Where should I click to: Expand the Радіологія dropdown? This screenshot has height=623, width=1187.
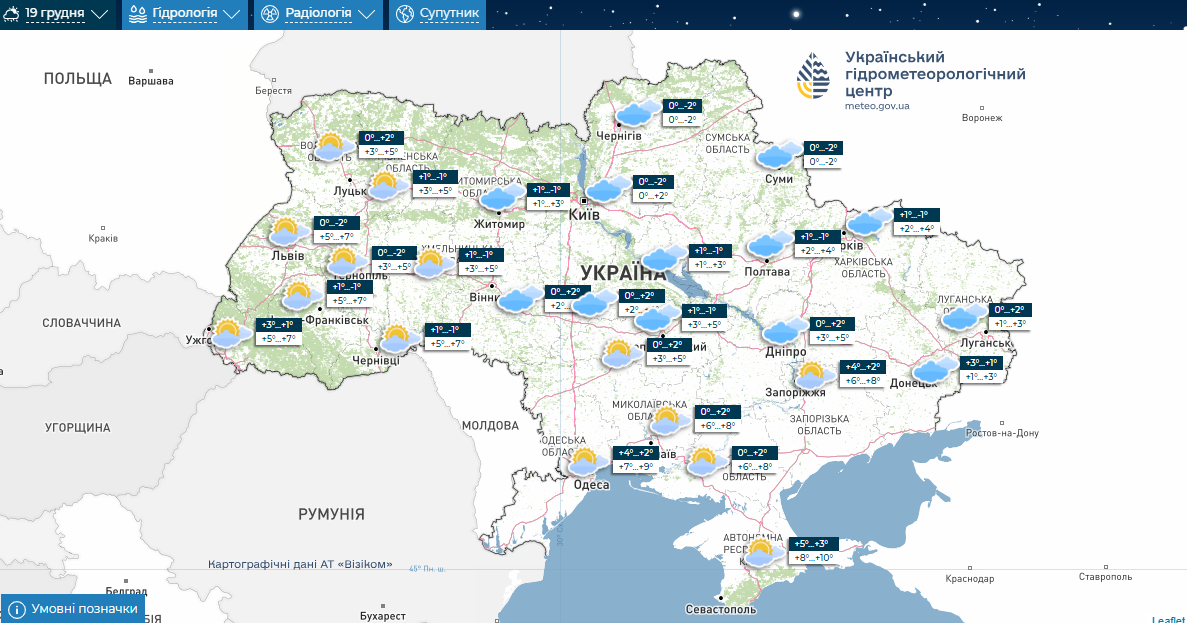click(317, 14)
